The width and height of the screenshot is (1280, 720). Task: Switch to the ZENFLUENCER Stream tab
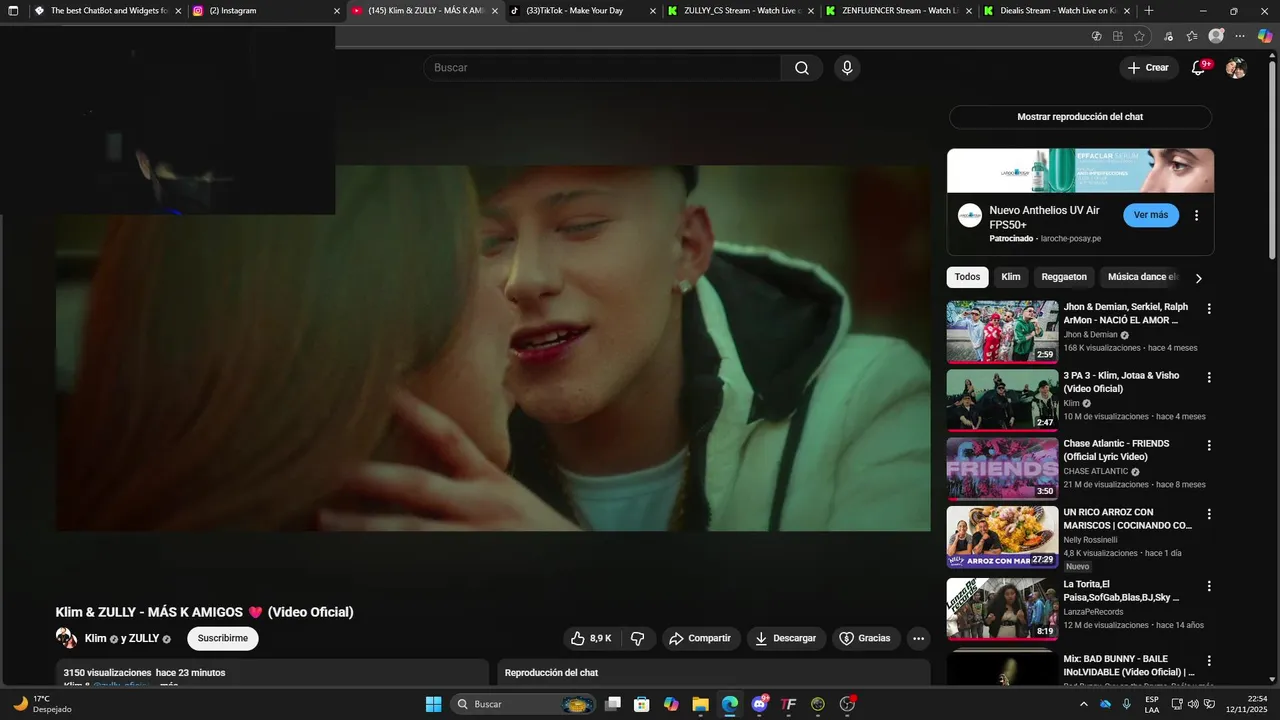tap(898, 11)
